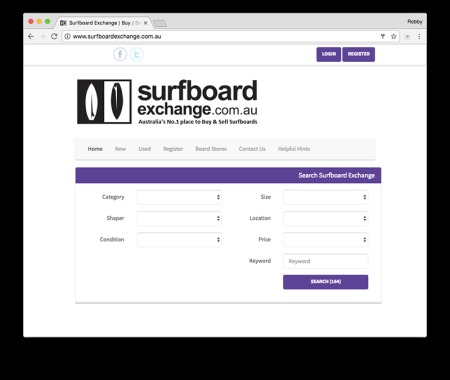The image size is (450, 380).
Task: Select the Surfboard Exchange browser tab
Action: 104,23
